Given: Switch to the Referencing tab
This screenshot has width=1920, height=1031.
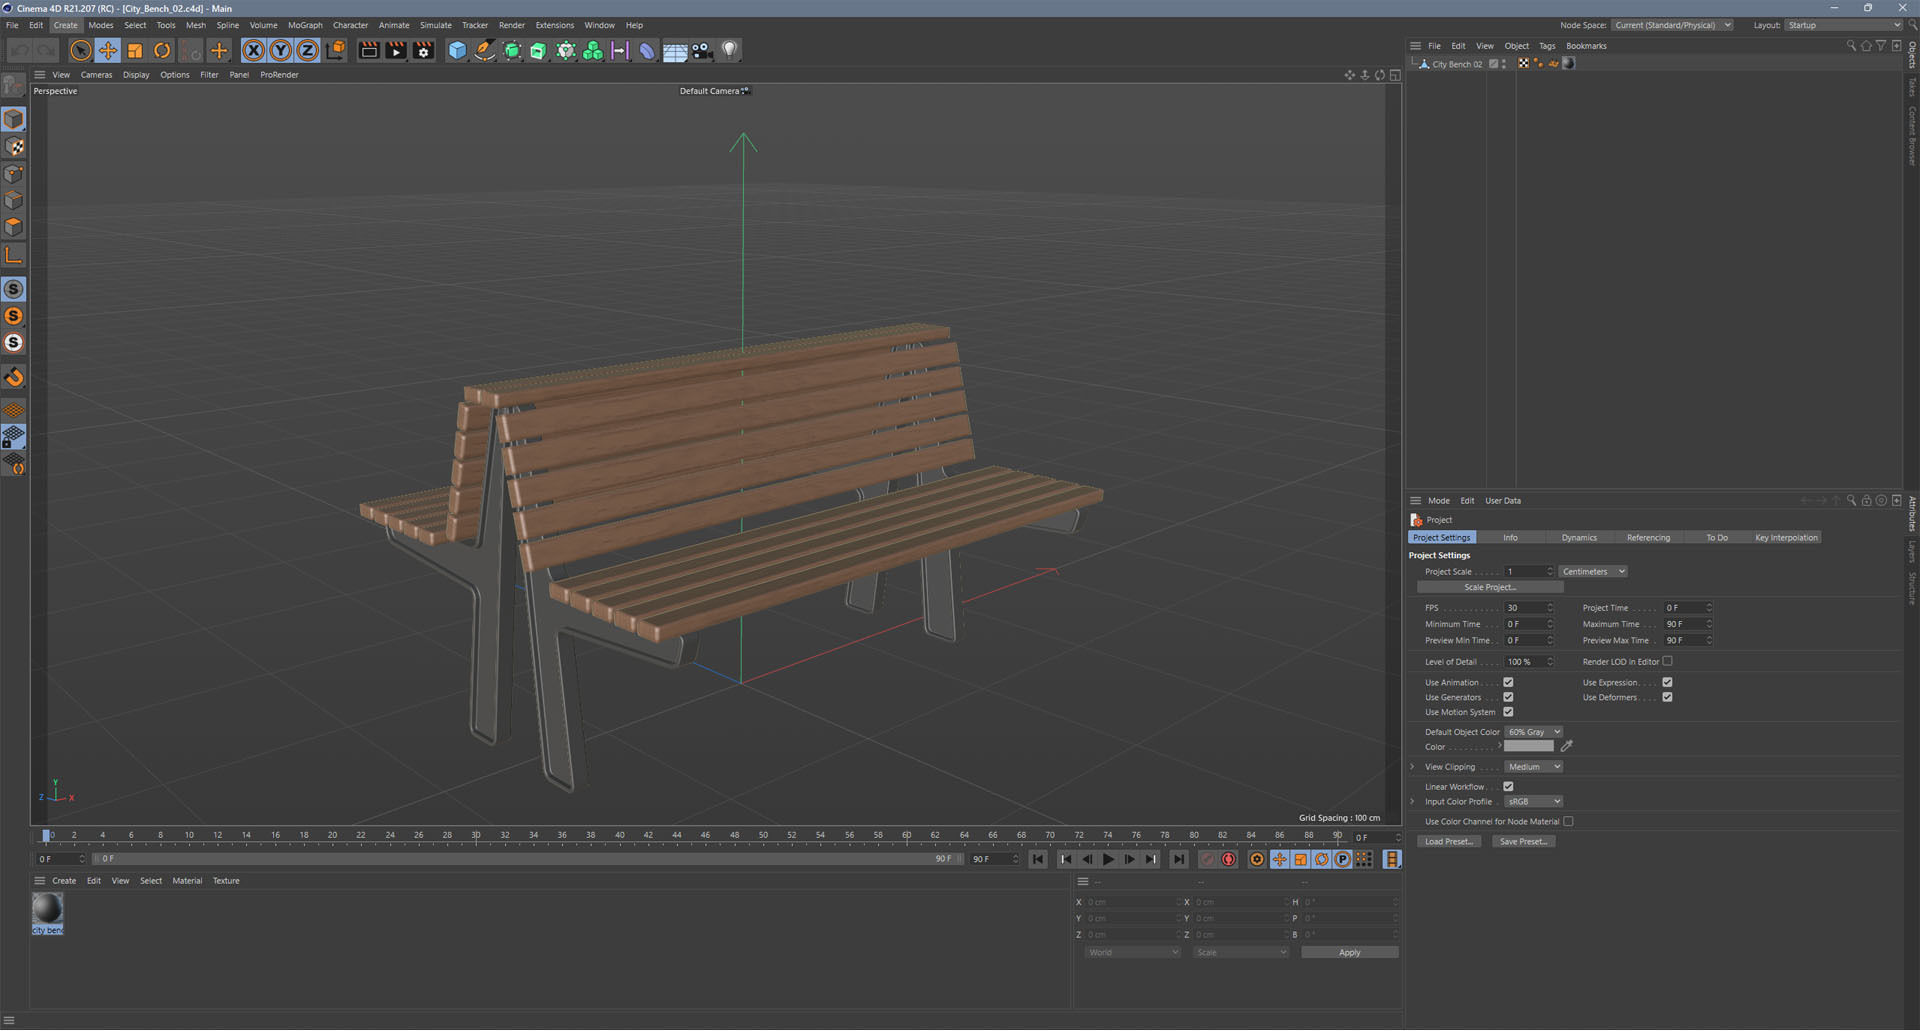Looking at the screenshot, I should tap(1648, 538).
